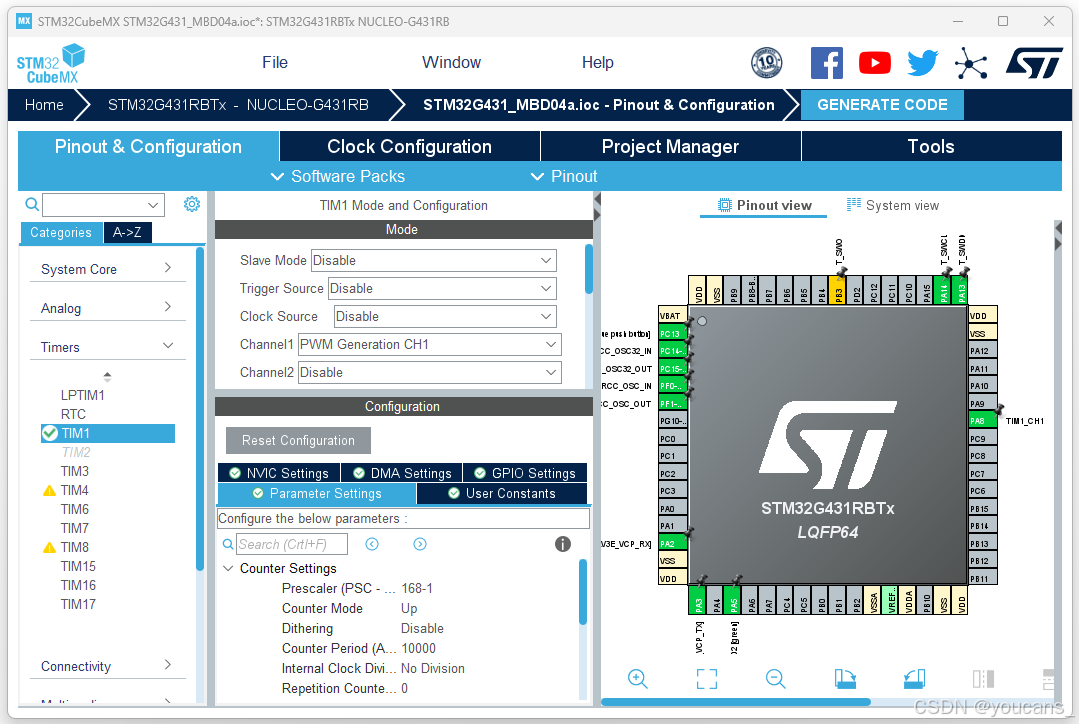Rotate the chip view counterclockwise
1079x724 pixels.
[x=915, y=679]
